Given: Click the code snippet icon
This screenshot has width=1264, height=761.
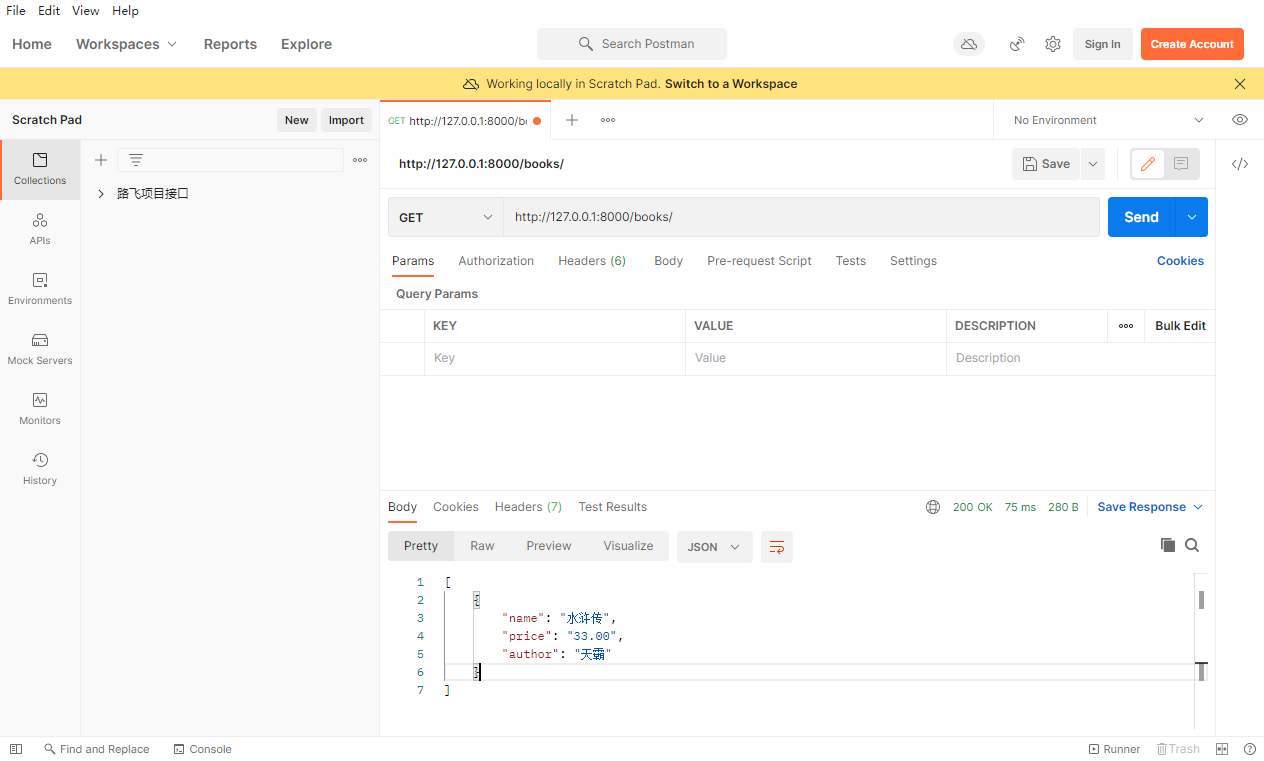Looking at the screenshot, I should (x=1240, y=164).
